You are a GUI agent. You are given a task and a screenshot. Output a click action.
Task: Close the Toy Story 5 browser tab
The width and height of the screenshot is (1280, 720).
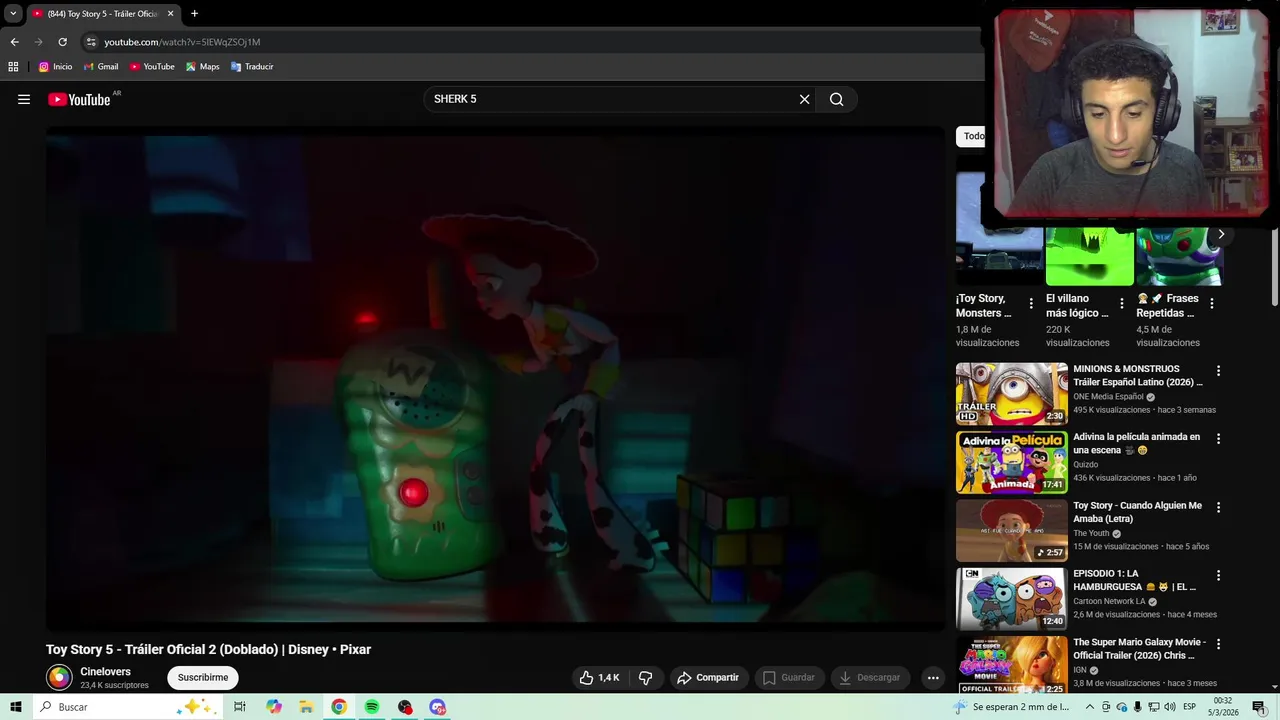(x=170, y=14)
